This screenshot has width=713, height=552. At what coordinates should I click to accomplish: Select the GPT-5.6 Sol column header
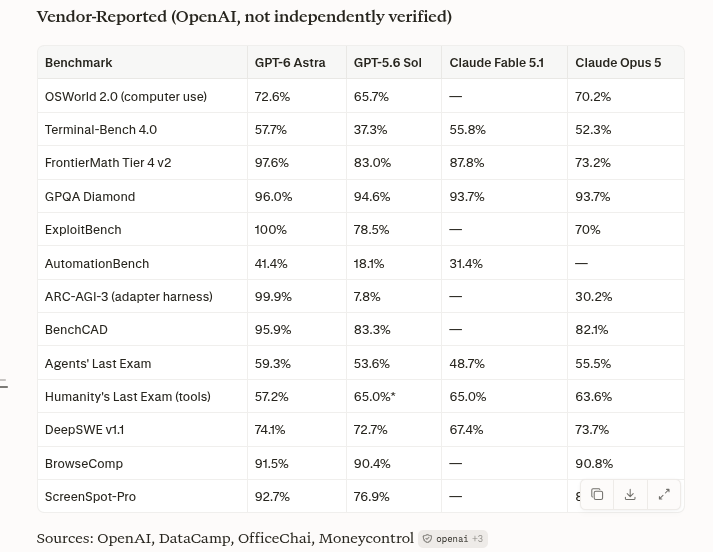[388, 63]
